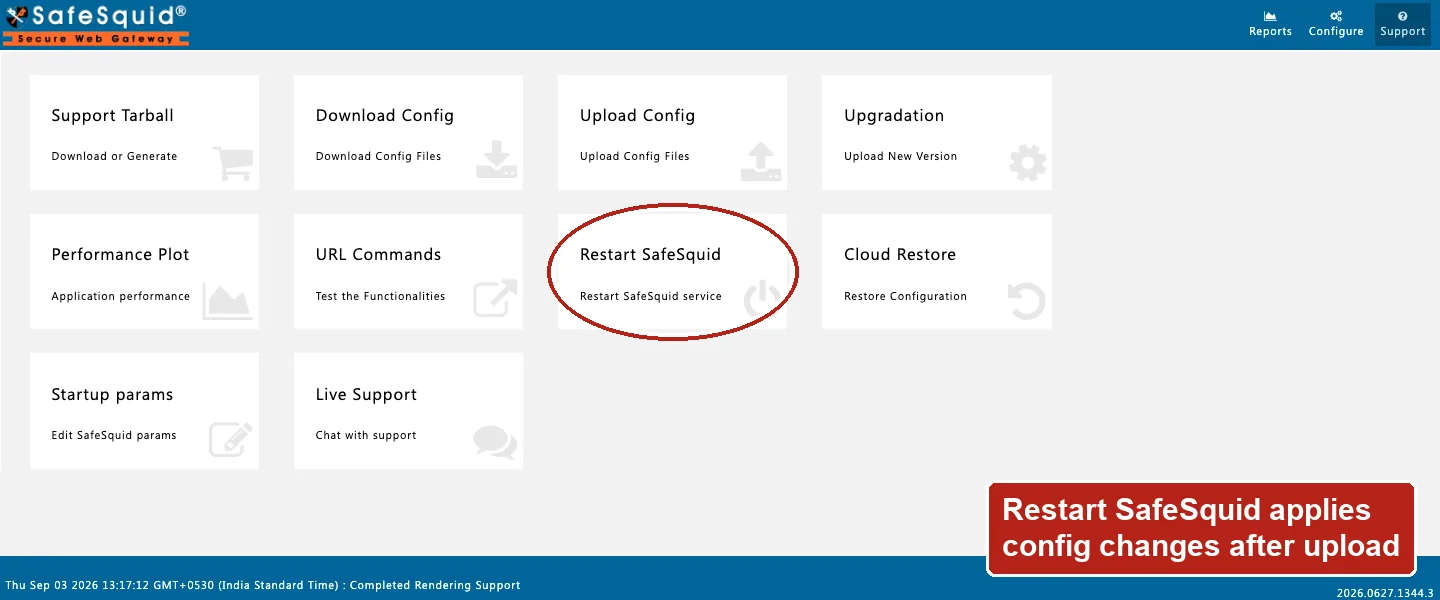Click the Restart SafeSquid title
Viewport: 1440px width, 600px height.
pyautogui.click(x=650, y=254)
